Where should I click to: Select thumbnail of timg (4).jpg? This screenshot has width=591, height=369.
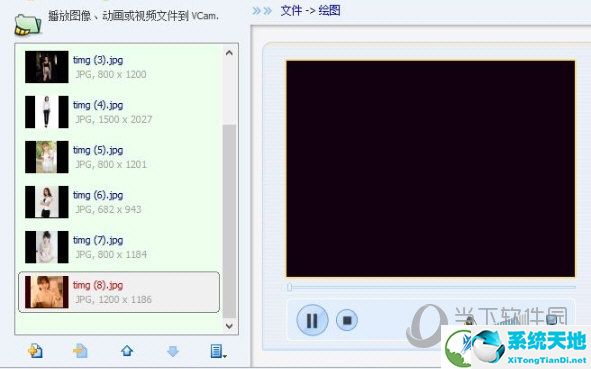(47, 112)
